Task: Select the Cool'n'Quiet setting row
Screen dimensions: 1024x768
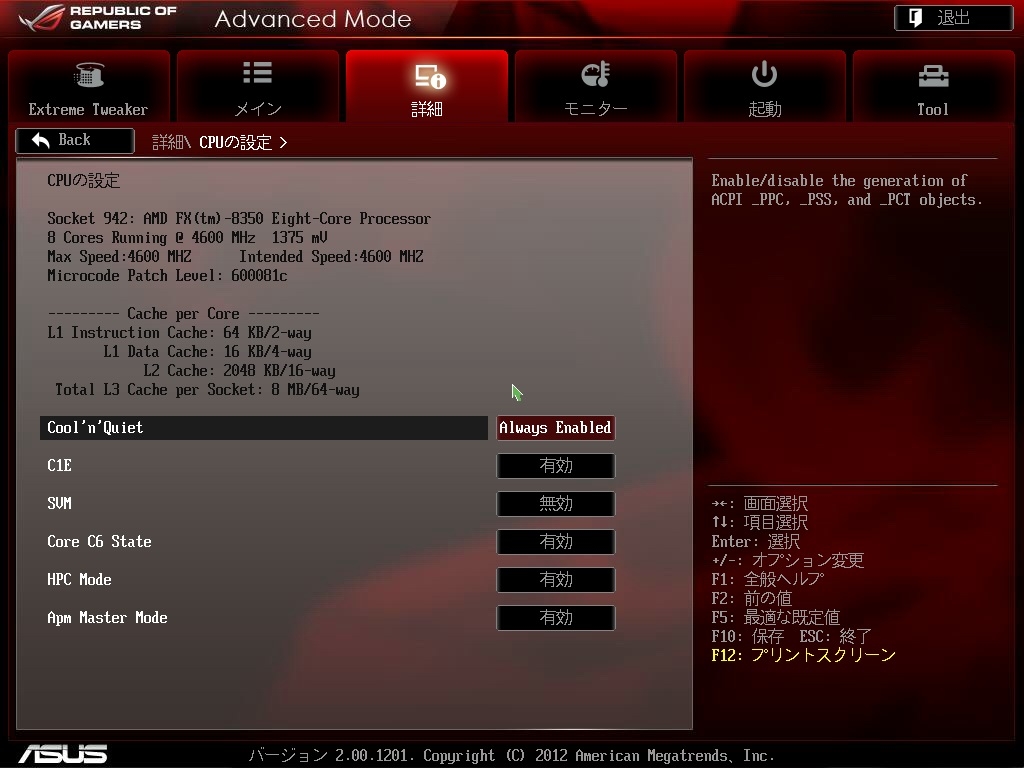Action: pyautogui.click(x=264, y=428)
